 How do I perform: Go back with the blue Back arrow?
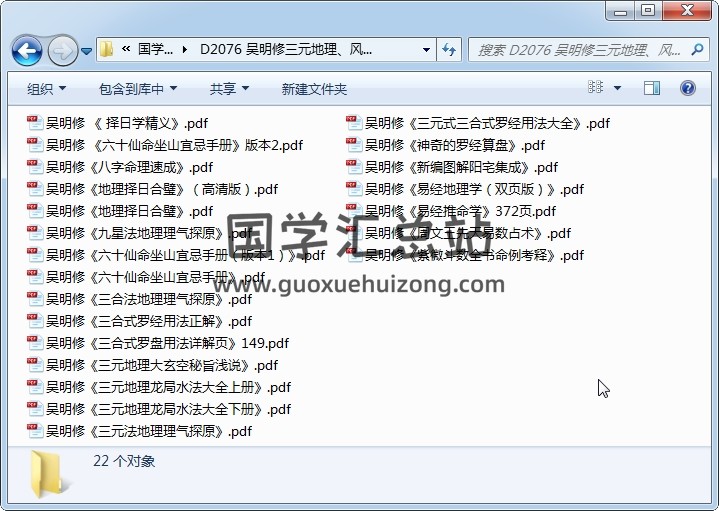click(x=27, y=50)
